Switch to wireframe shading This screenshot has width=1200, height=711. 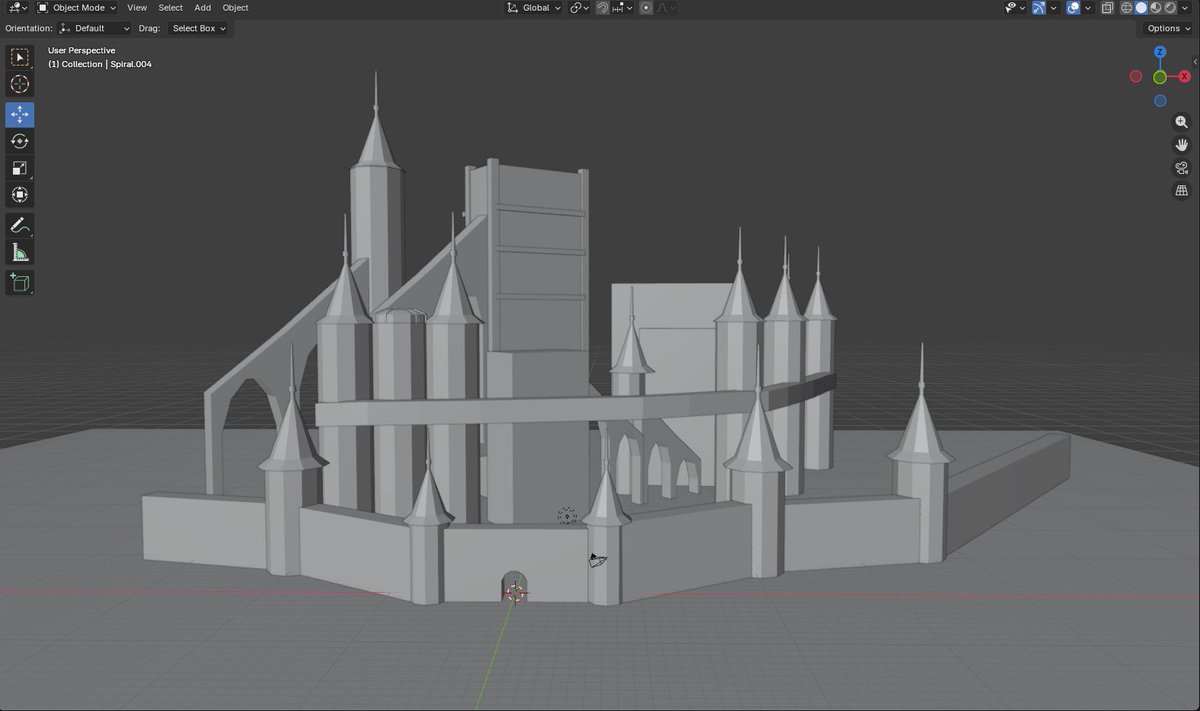tap(1127, 8)
